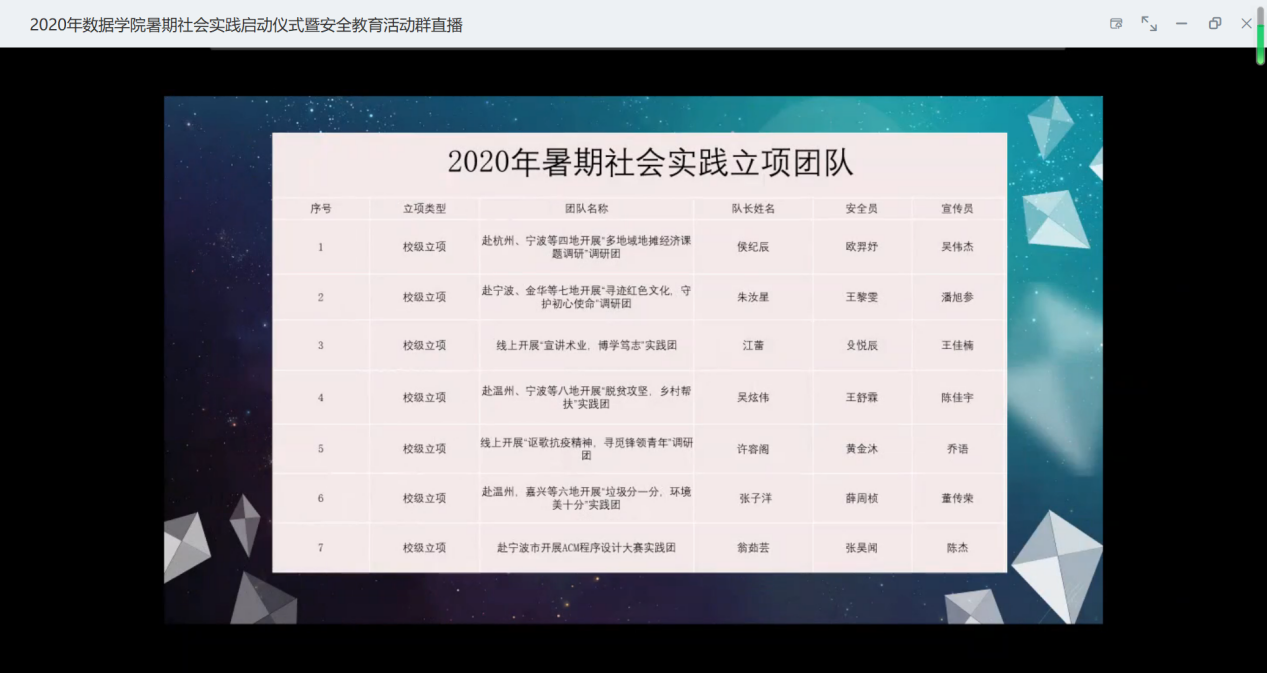The height and width of the screenshot is (673, 1267).
Task: Enter fullscreen with the diagonal arrows icon
Action: pos(1149,24)
